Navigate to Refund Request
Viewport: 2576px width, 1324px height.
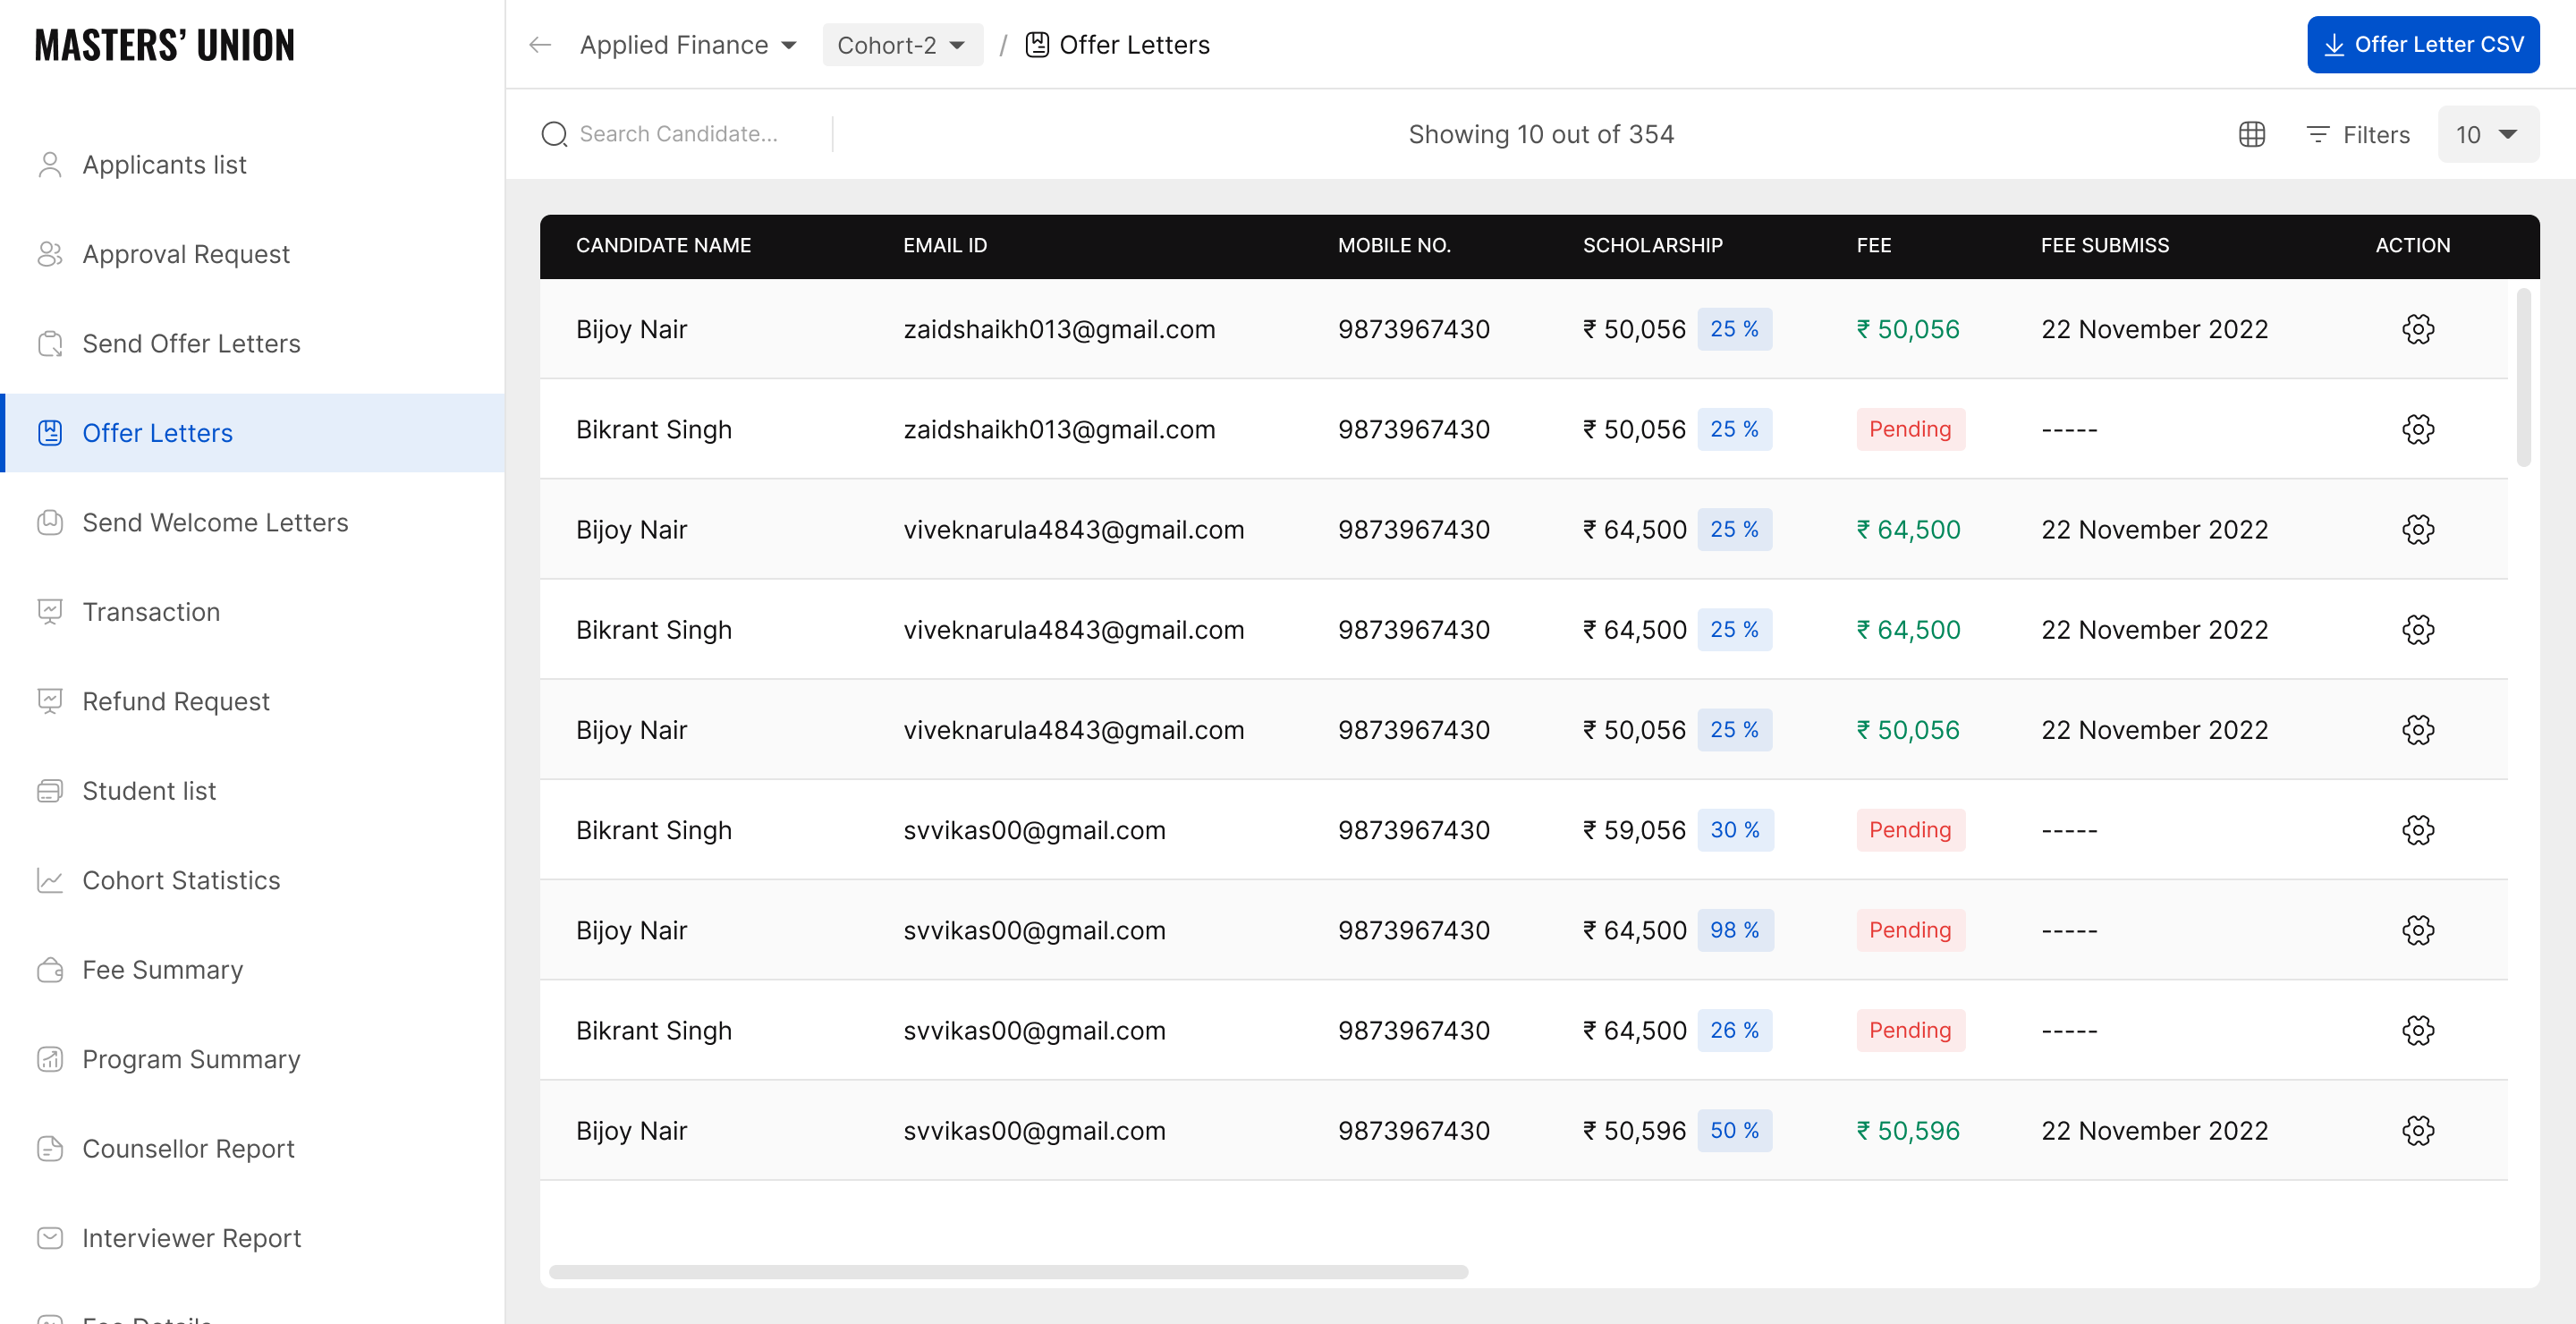point(176,701)
